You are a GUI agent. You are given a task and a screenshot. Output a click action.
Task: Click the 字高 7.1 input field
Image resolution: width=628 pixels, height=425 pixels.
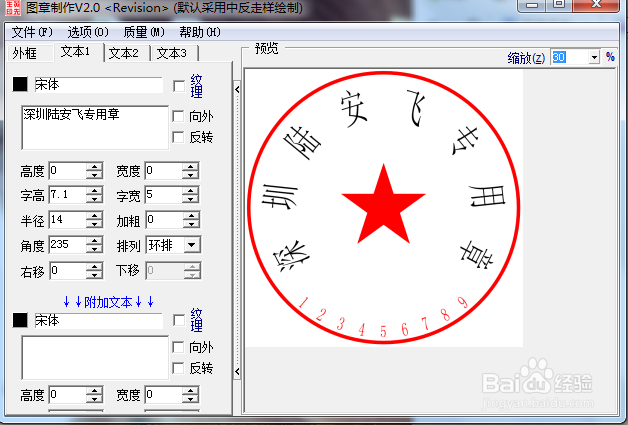coord(67,195)
